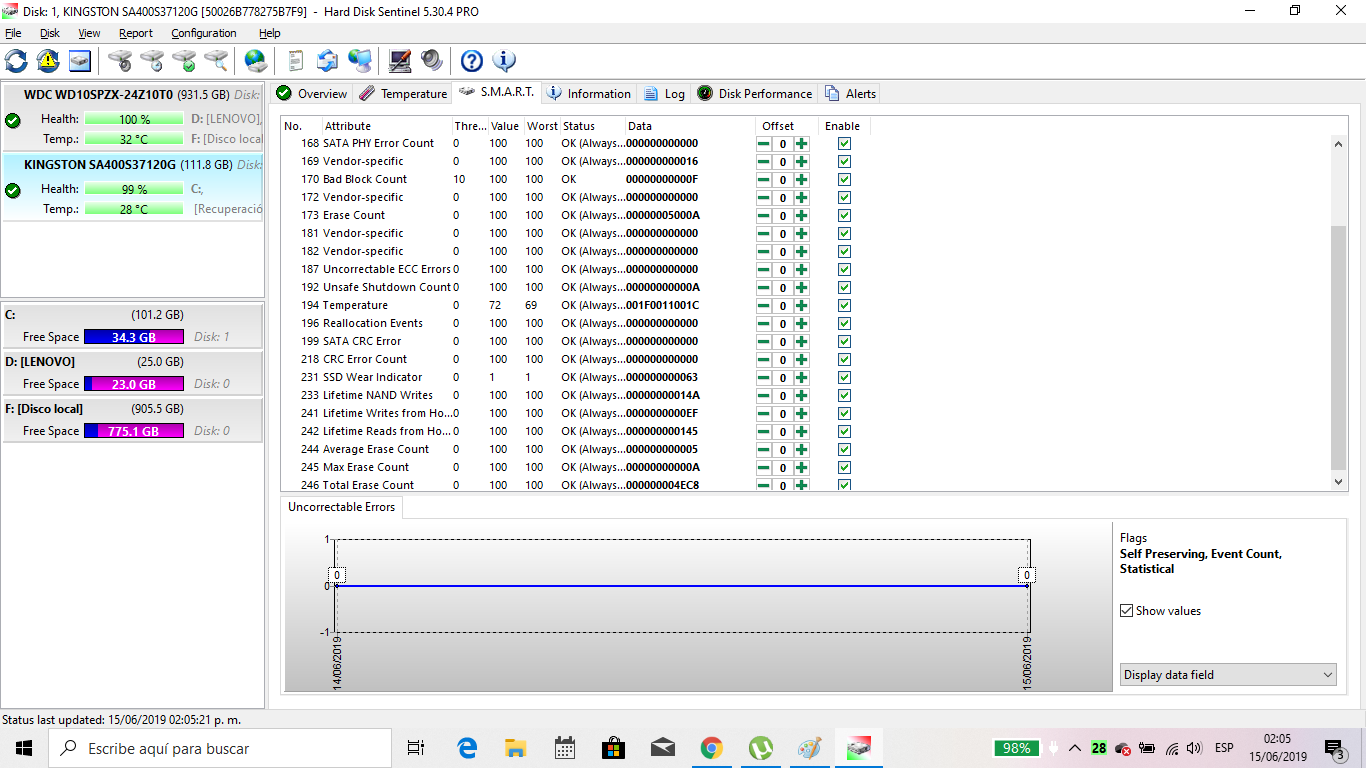Click the disk magnifier surface test icon
The width and height of the screenshot is (1366, 768).
(x=216, y=60)
